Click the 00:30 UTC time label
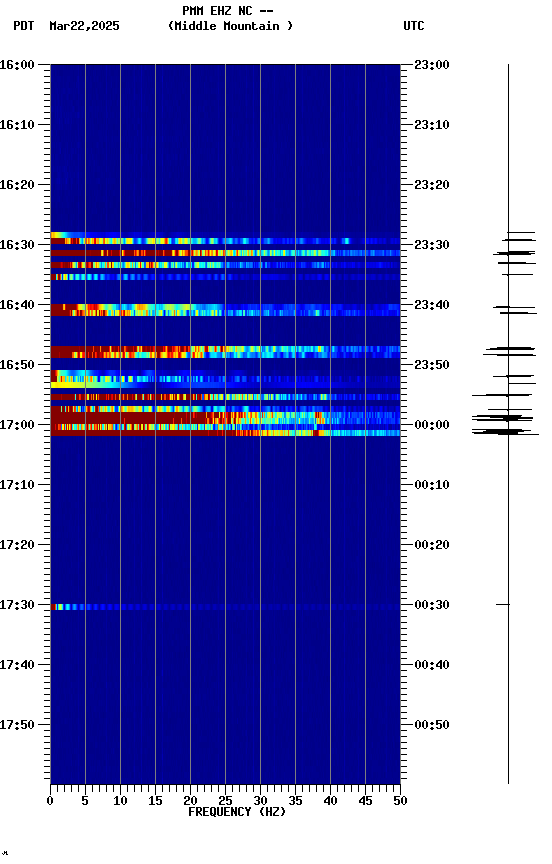Screen dimensions: 552x864 click(432, 606)
